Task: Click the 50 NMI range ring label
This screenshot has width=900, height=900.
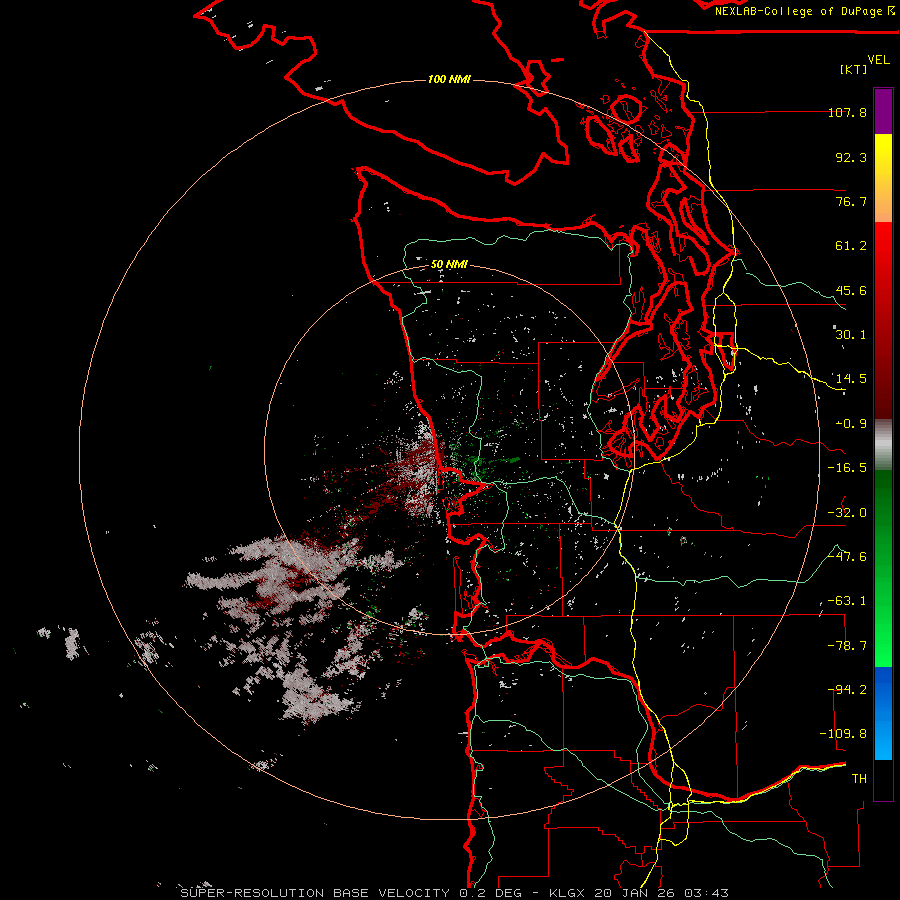Action: coord(449,264)
